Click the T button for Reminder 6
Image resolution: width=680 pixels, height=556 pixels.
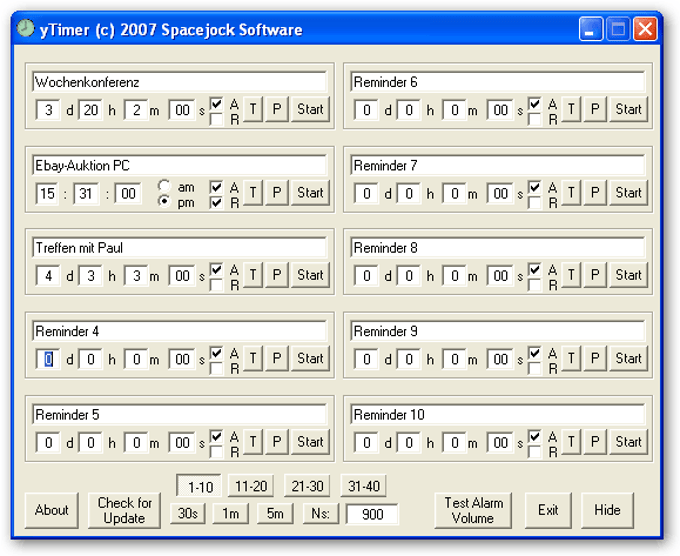coord(571,109)
